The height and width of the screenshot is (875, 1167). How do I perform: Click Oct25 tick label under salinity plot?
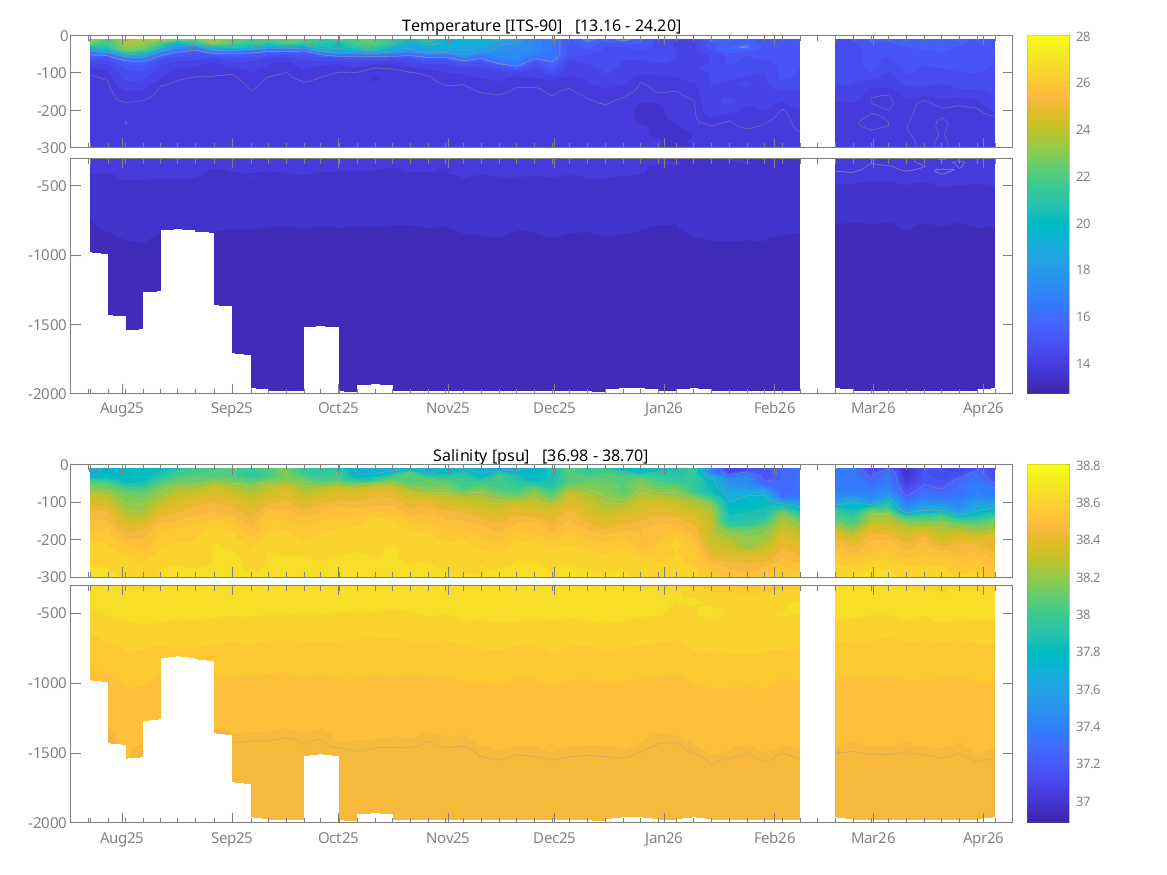[x=338, y=838]
